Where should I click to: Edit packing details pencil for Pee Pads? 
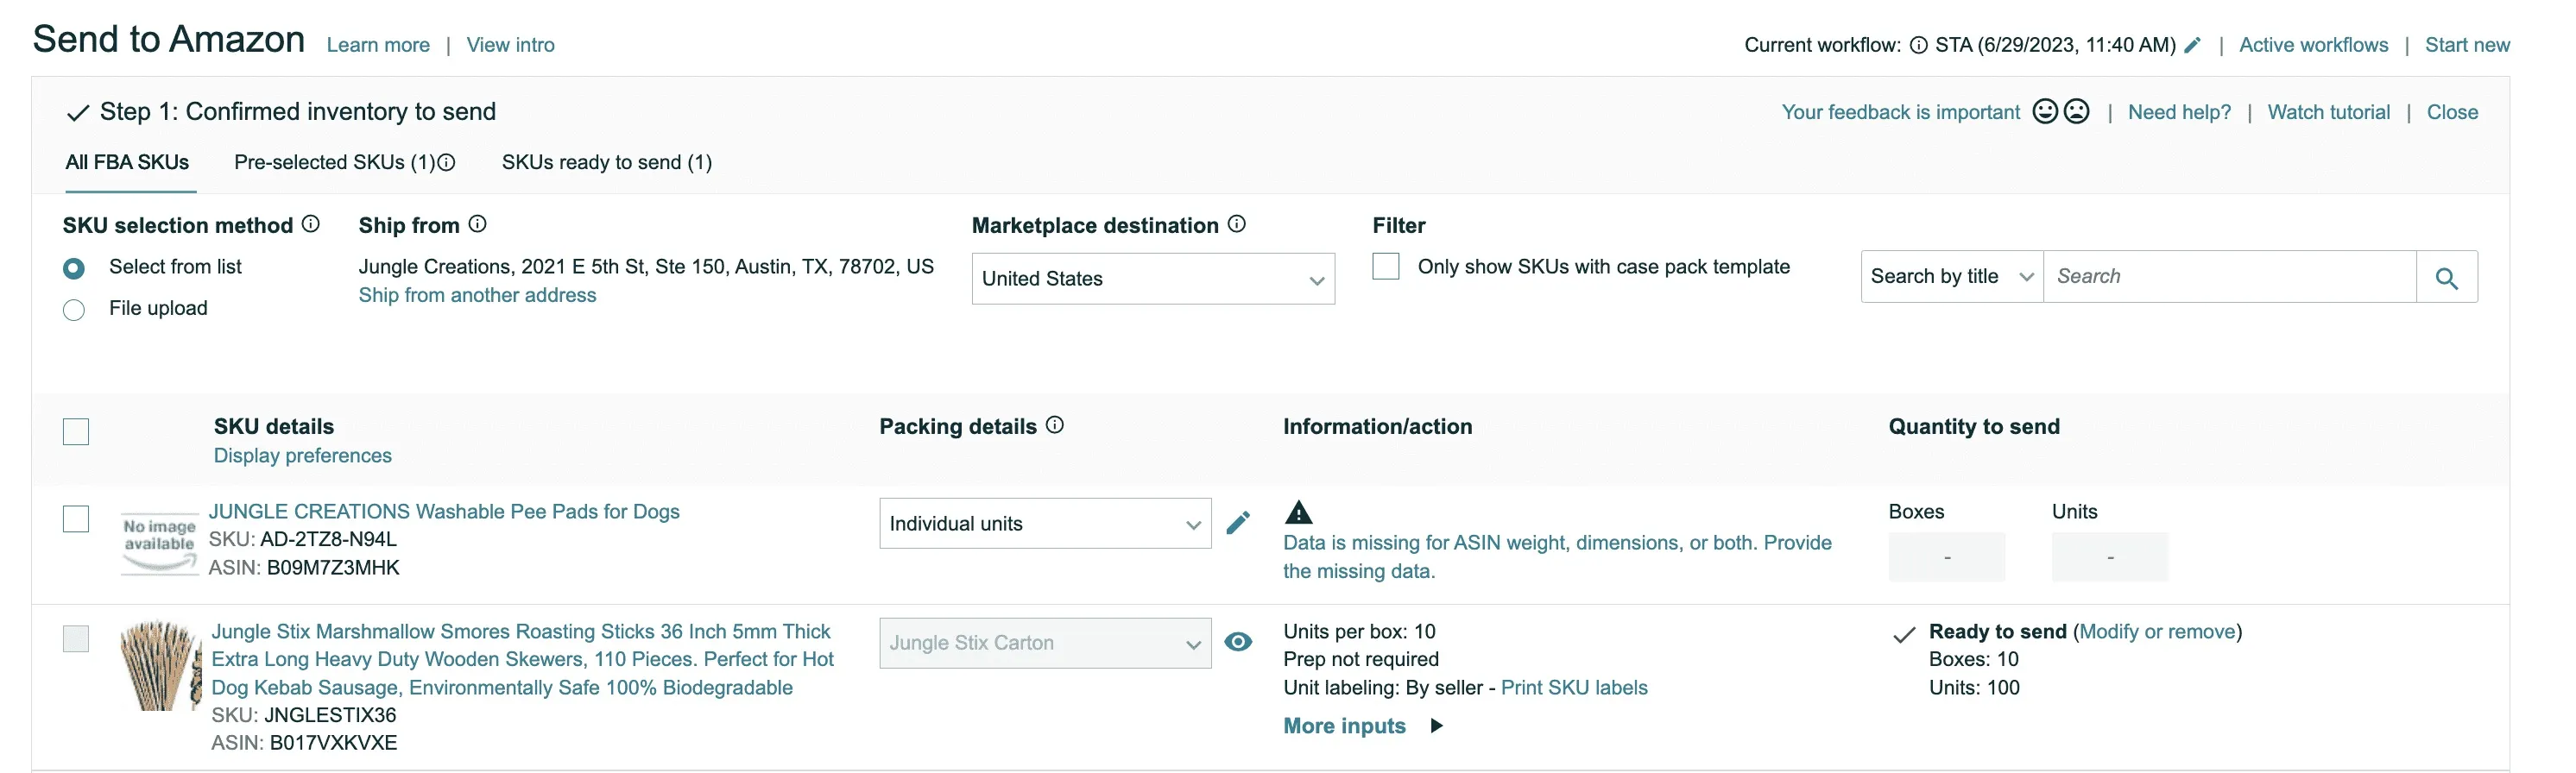(1238, 523)
